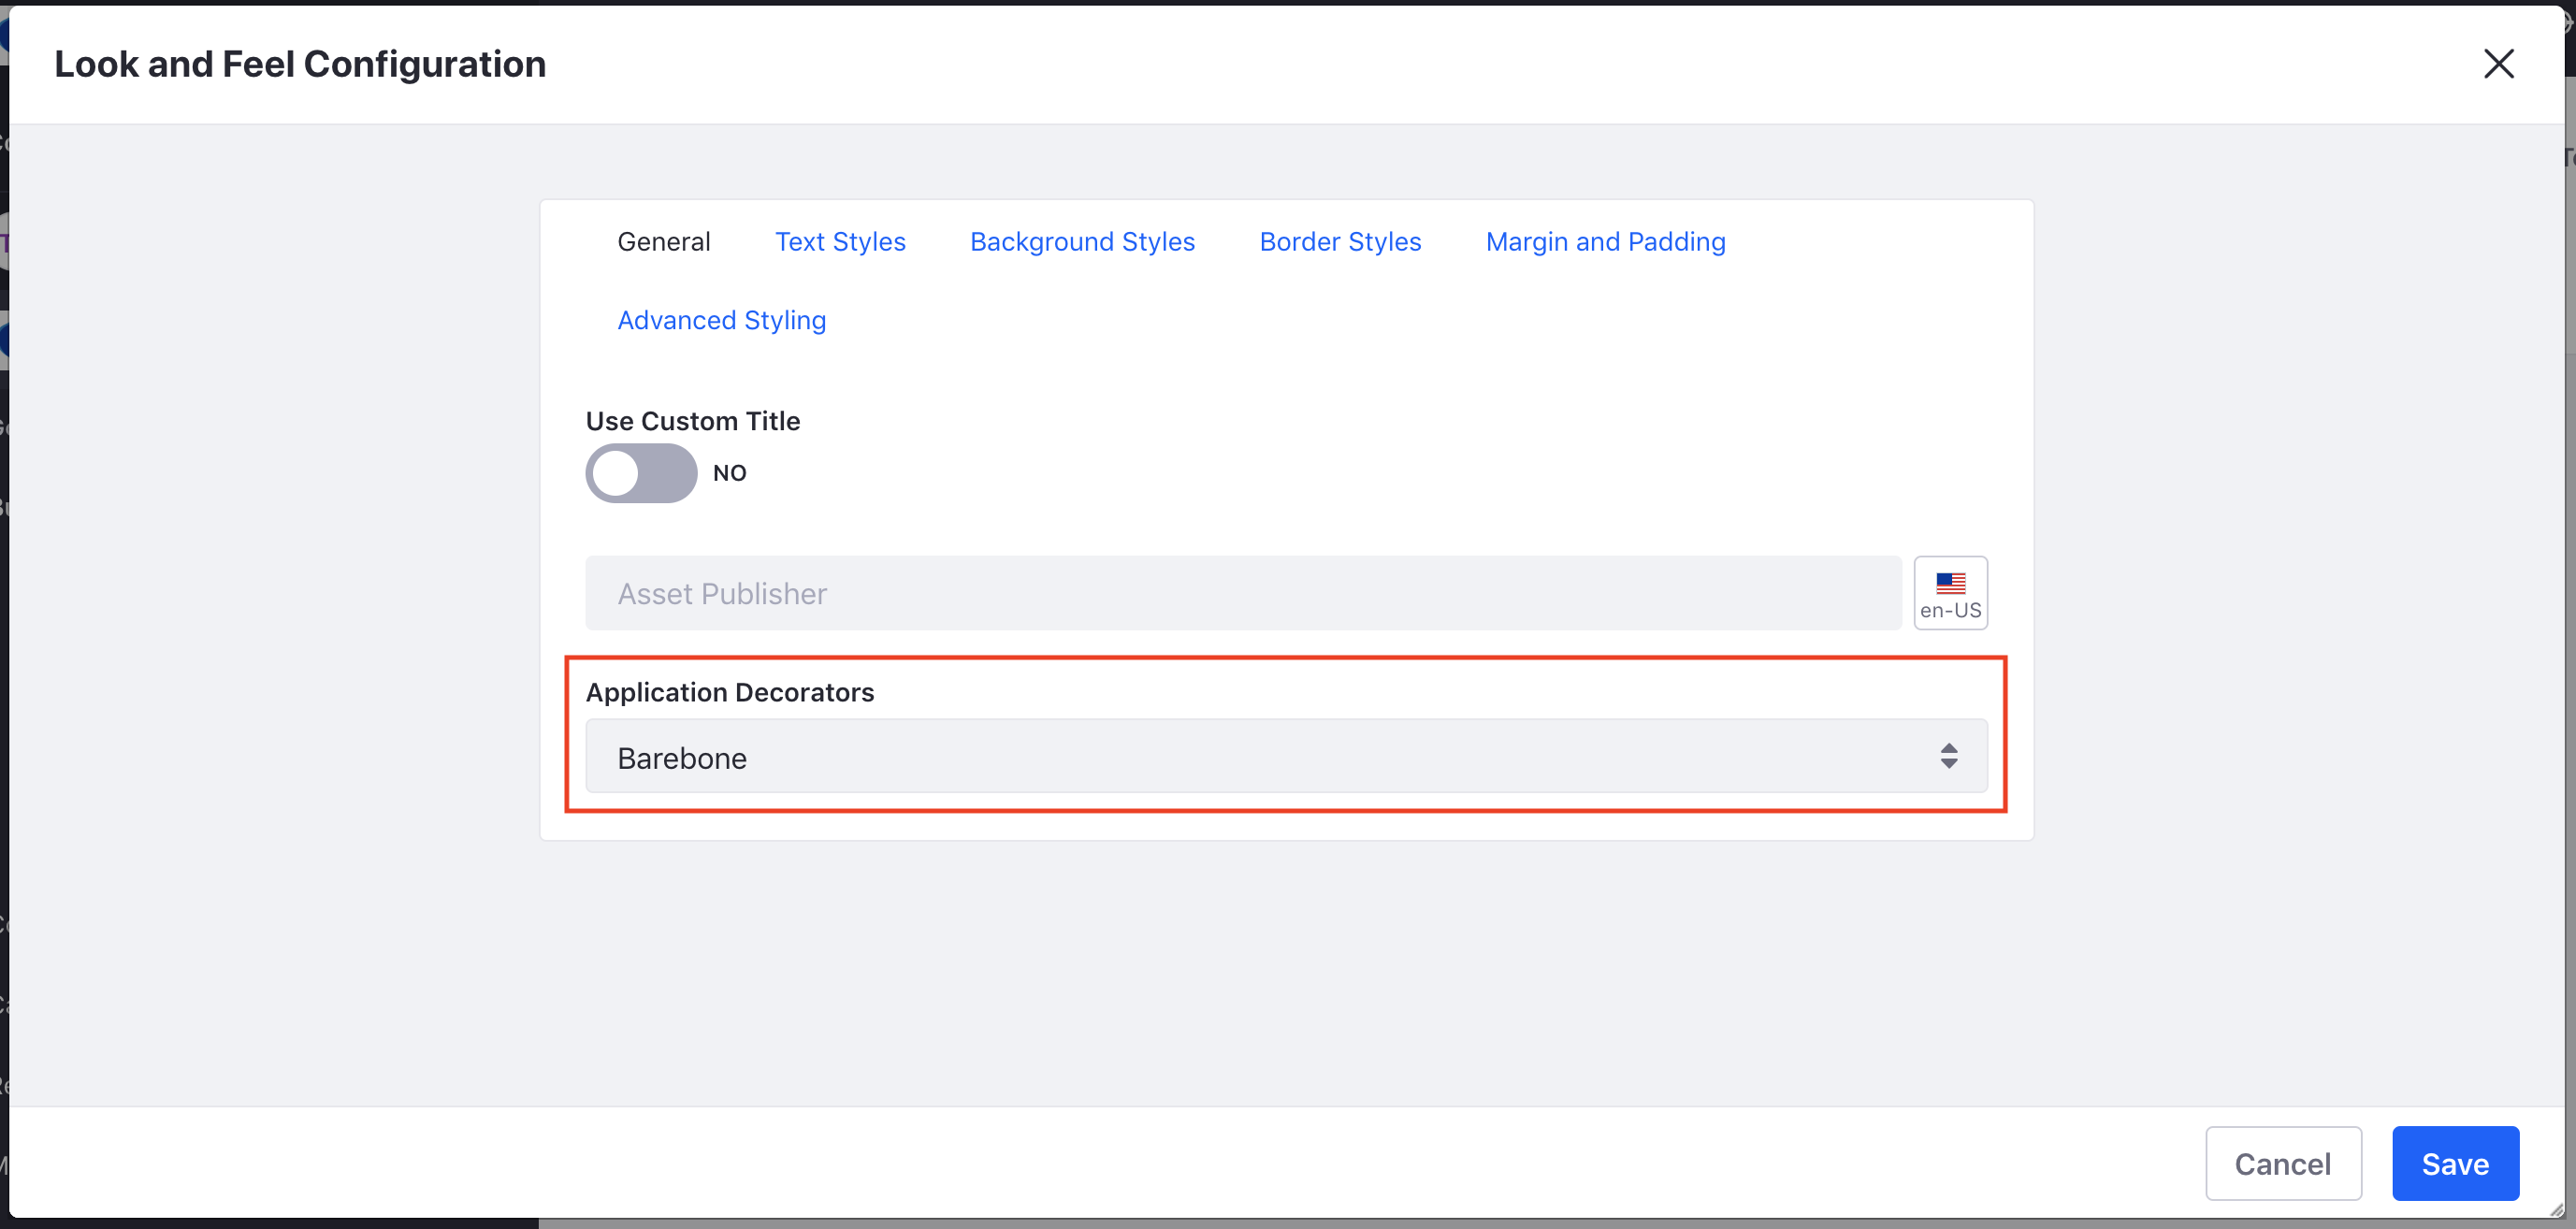Image resolution: width=2576 pixels, height=1229 pixels.
Task: Click the Save button
Action: (2455, 1163)
